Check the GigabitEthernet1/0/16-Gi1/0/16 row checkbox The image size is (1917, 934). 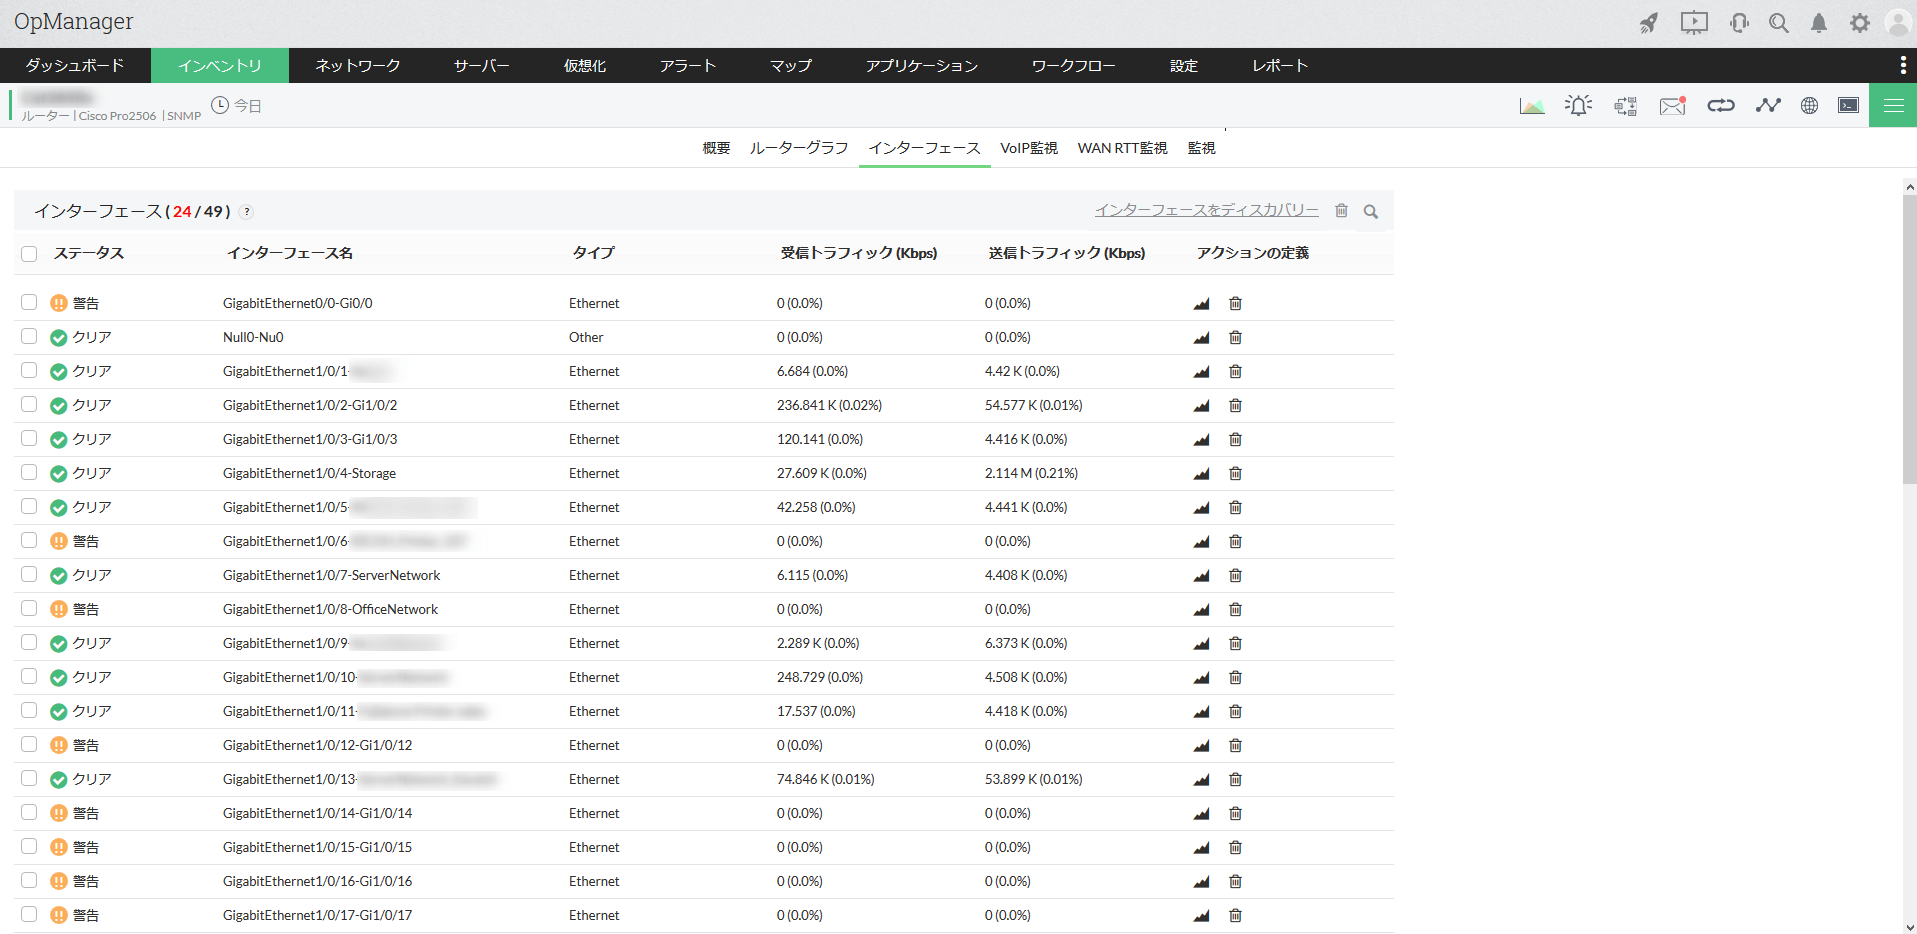(x=29, y=880)
